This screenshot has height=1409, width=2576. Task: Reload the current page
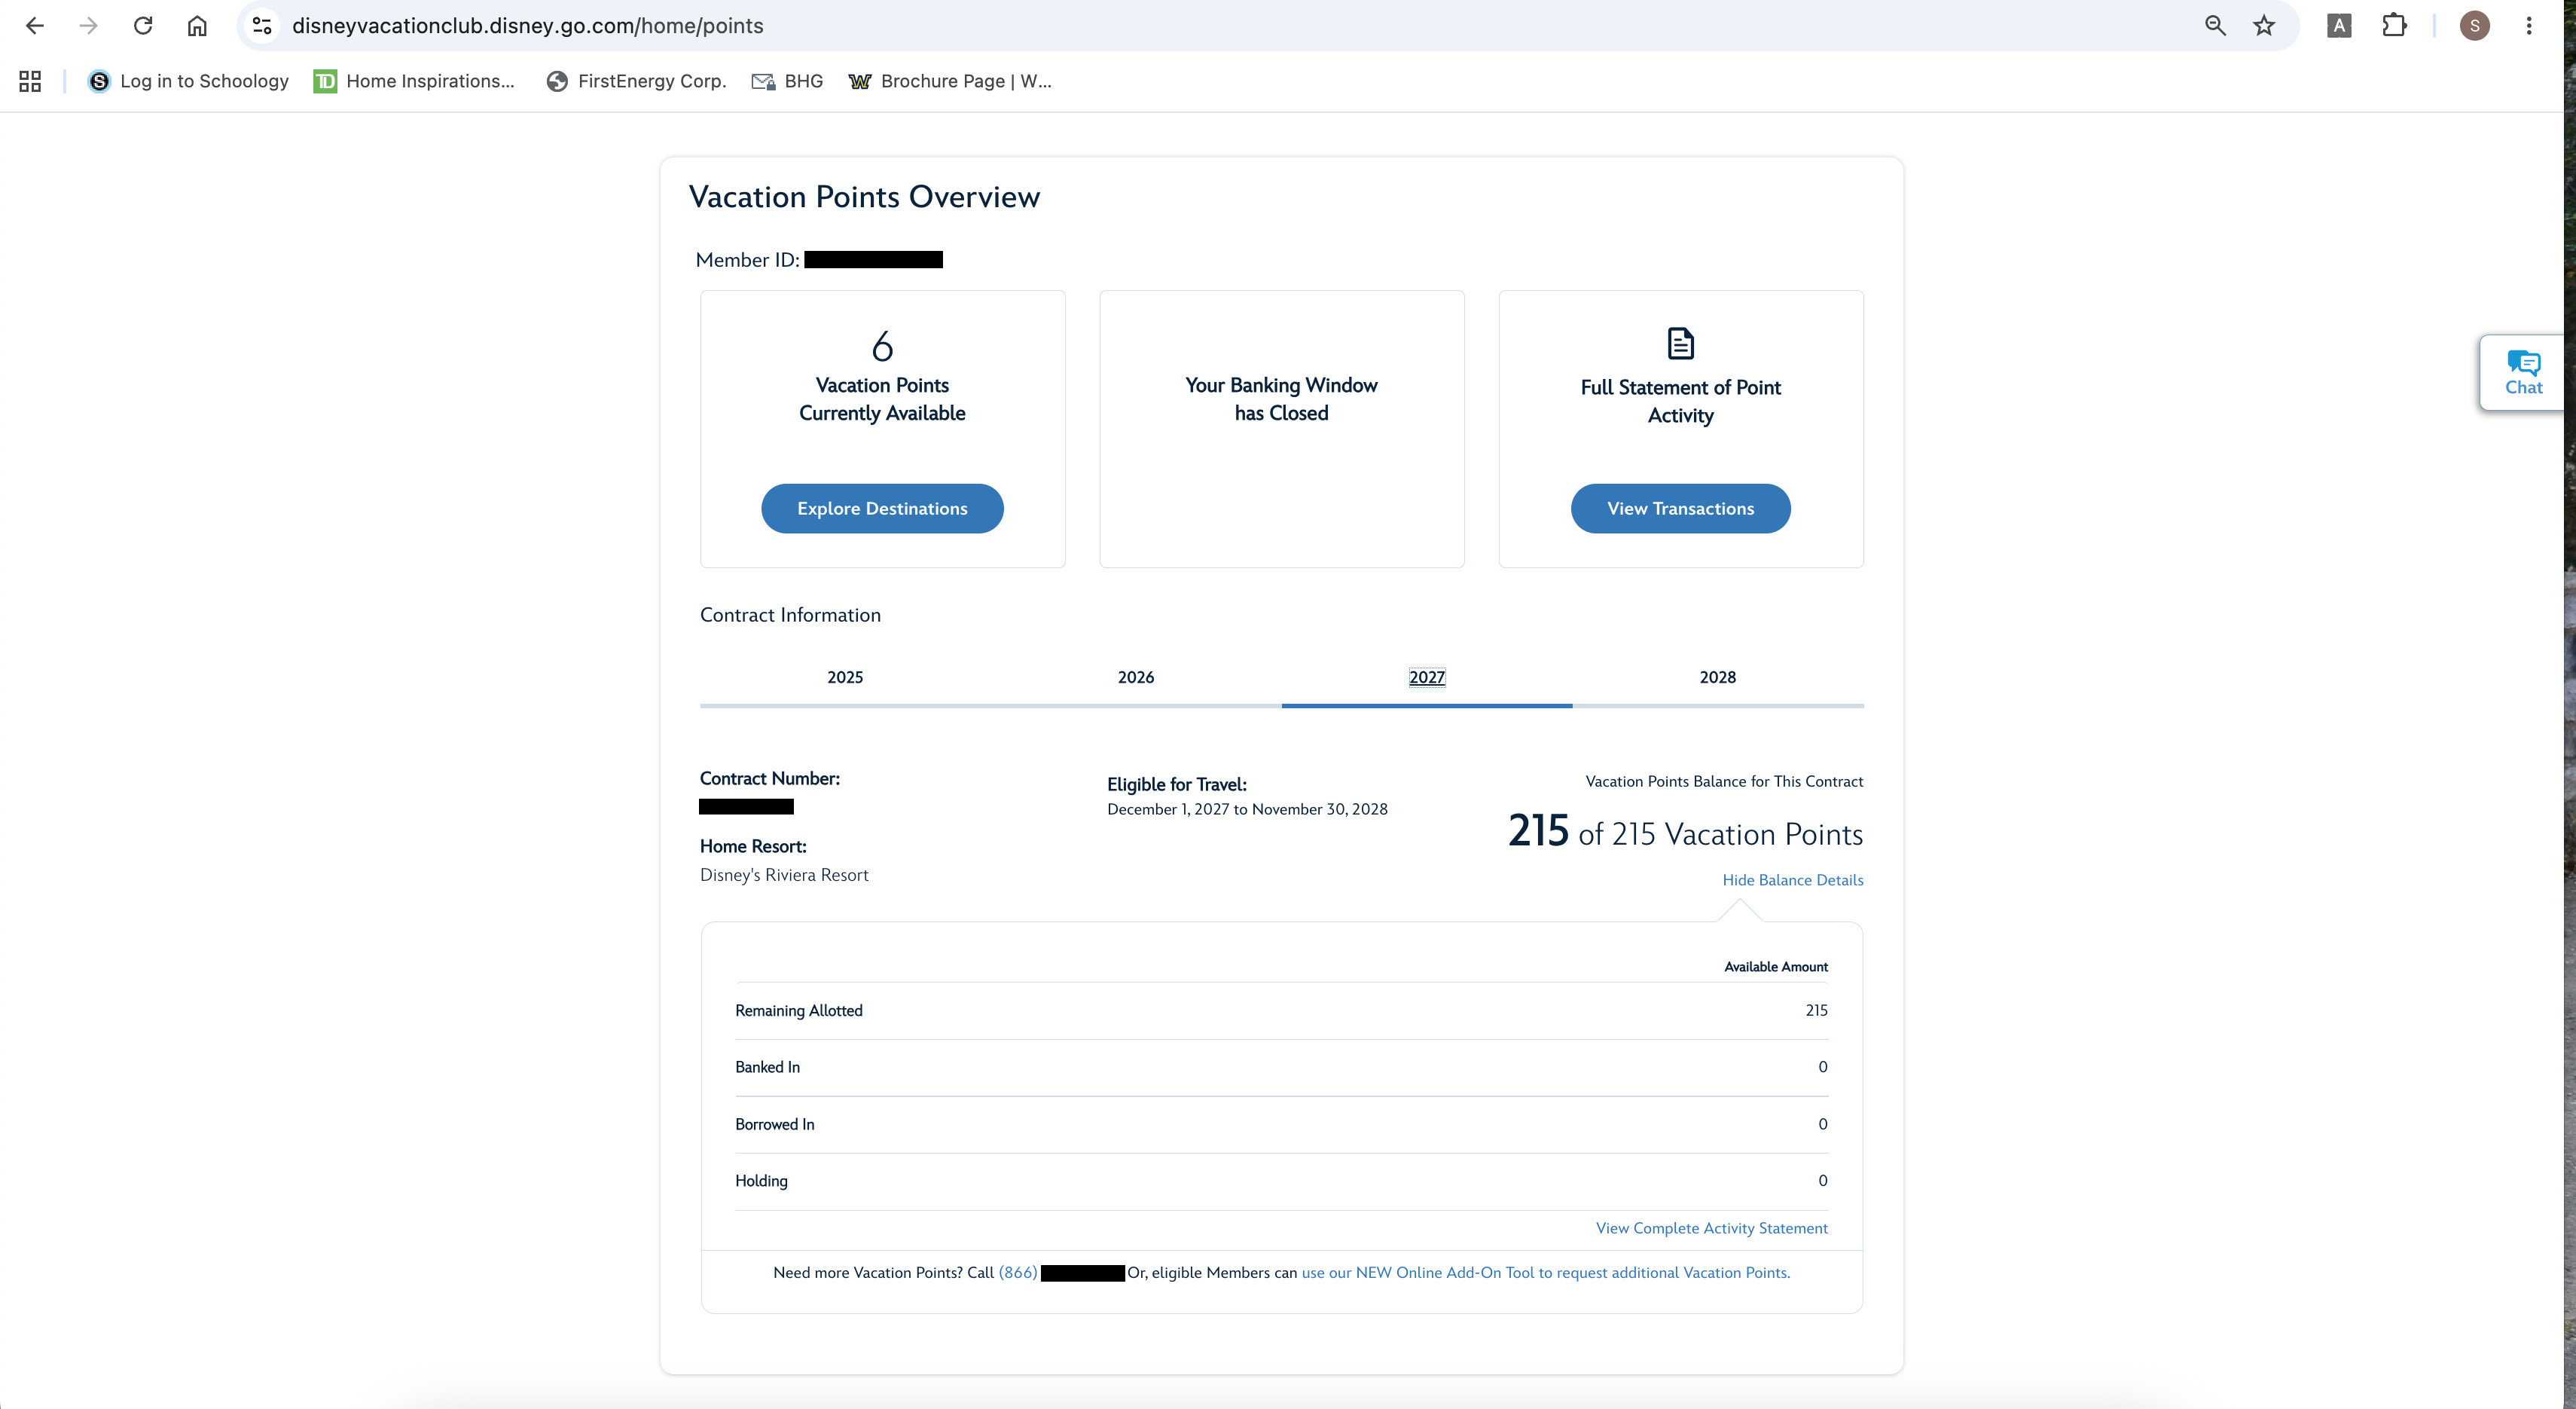143,26
